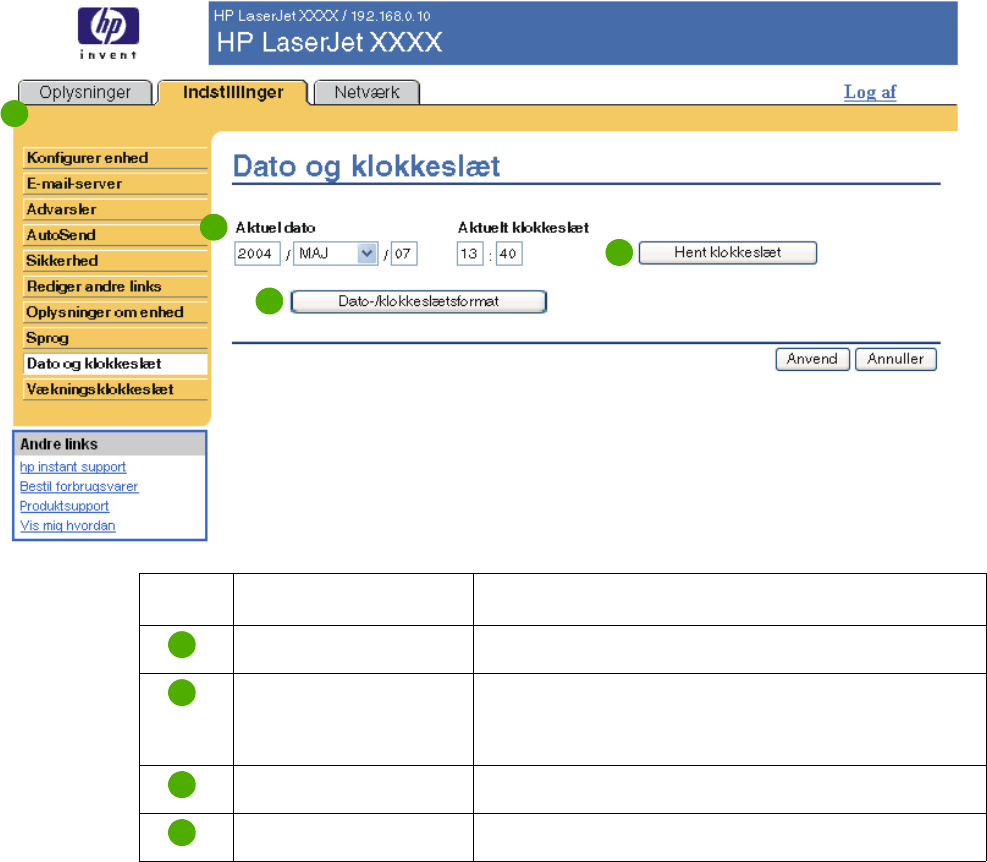The image size is (987, 862).
Task: Open Konfigurer enhed menu item
Action: pyautogui.click(x=115, y=157)
